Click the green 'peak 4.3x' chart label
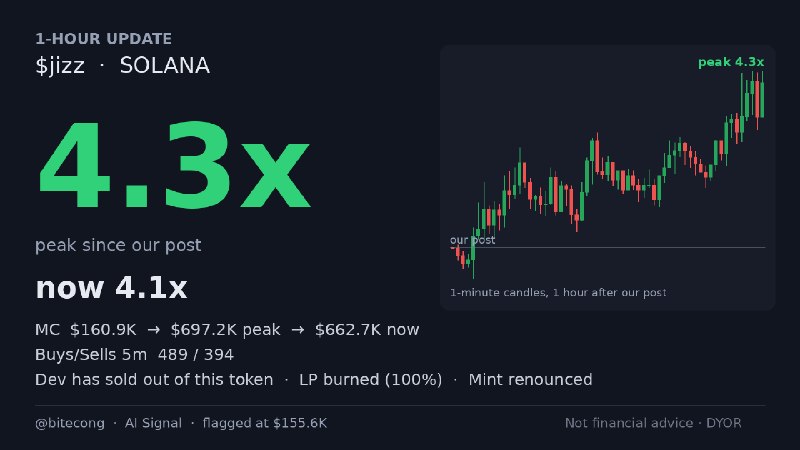Screen dimensions: 800x450 click(x=731, y=62)
